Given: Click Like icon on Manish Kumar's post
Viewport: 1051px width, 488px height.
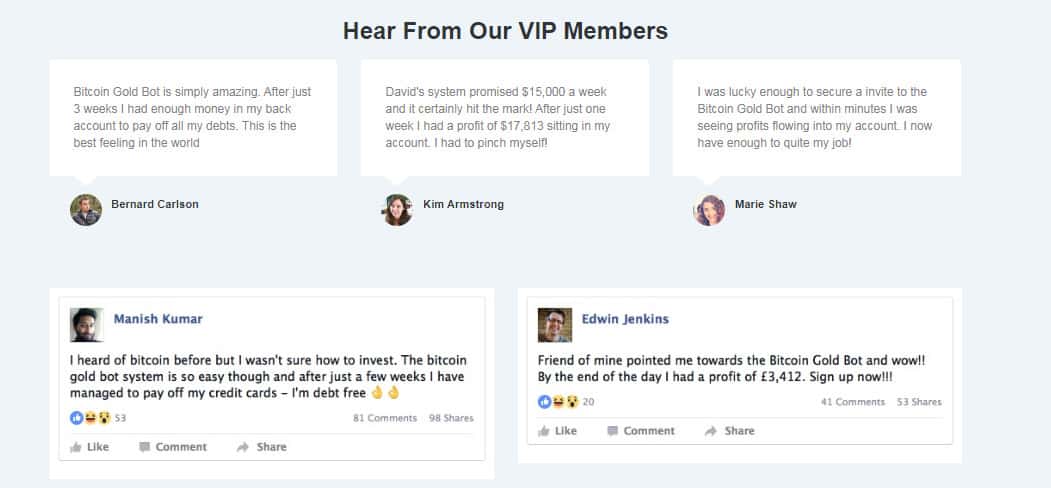Looking at the screenshot, I should click(x=76, y=447).
